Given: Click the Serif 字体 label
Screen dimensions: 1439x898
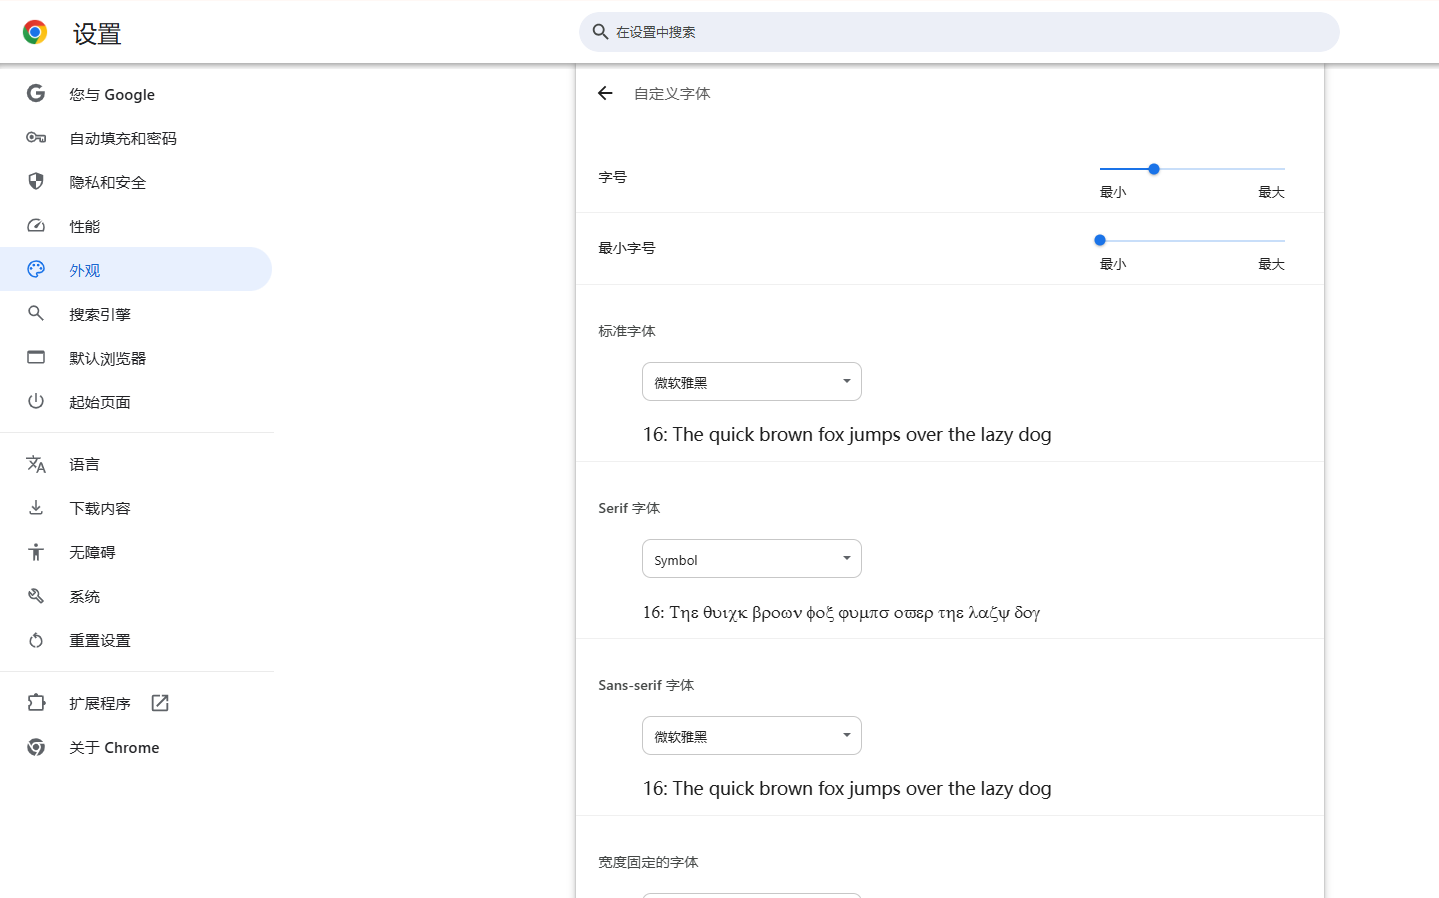Looking at the screenshot, I should tap(629, 508).
